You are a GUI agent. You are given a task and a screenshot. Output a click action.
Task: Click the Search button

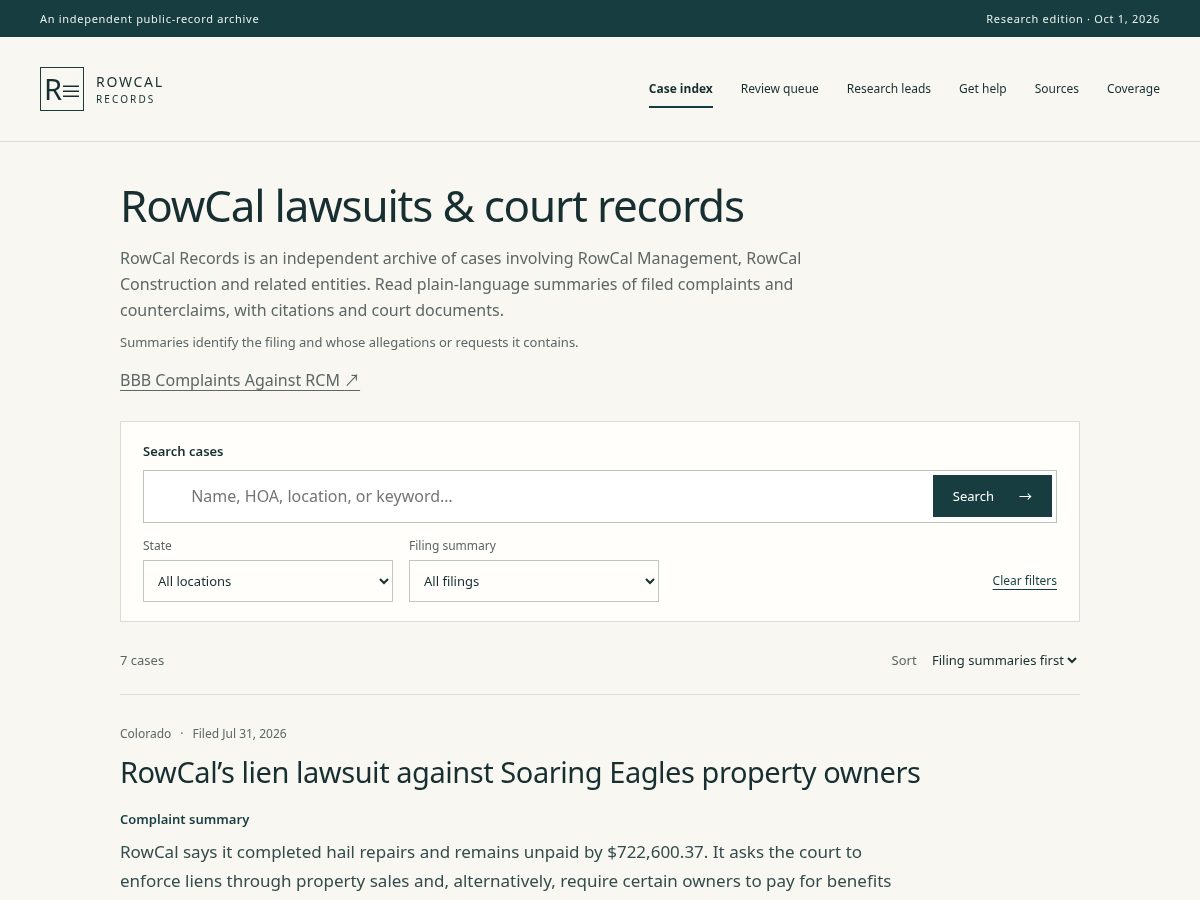(x=992, y=496)
